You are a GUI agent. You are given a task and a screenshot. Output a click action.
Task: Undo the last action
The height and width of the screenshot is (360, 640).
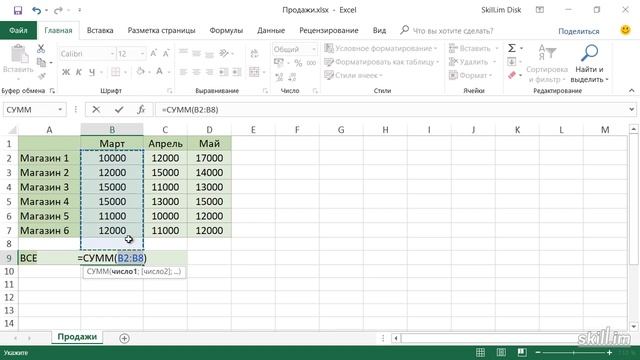pos(36,10)
